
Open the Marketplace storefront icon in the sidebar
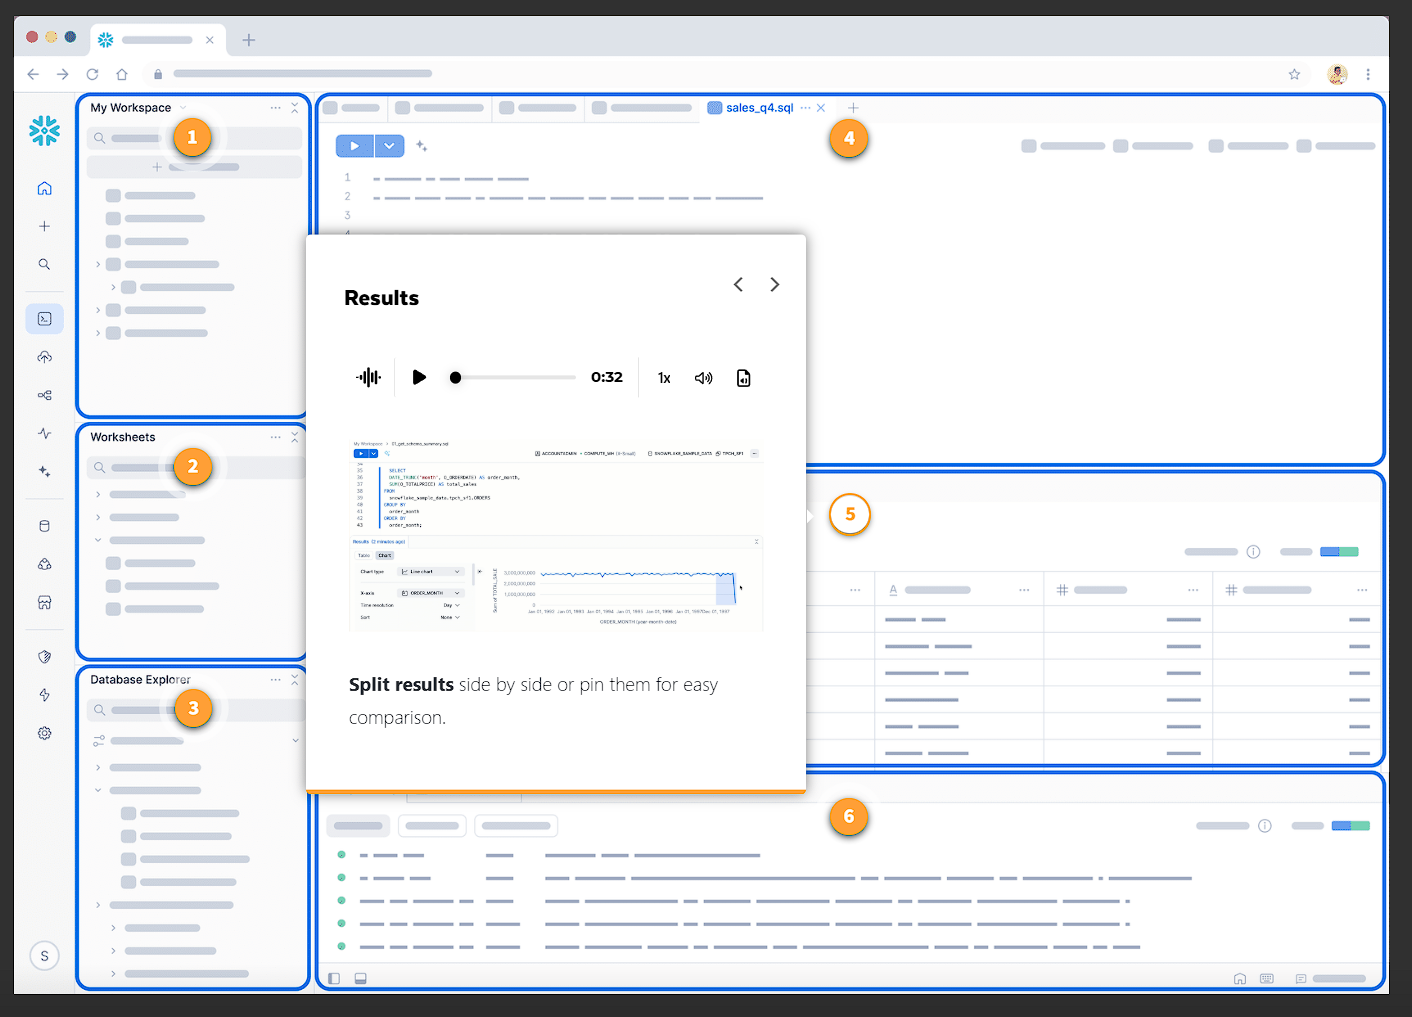point(44,602)
